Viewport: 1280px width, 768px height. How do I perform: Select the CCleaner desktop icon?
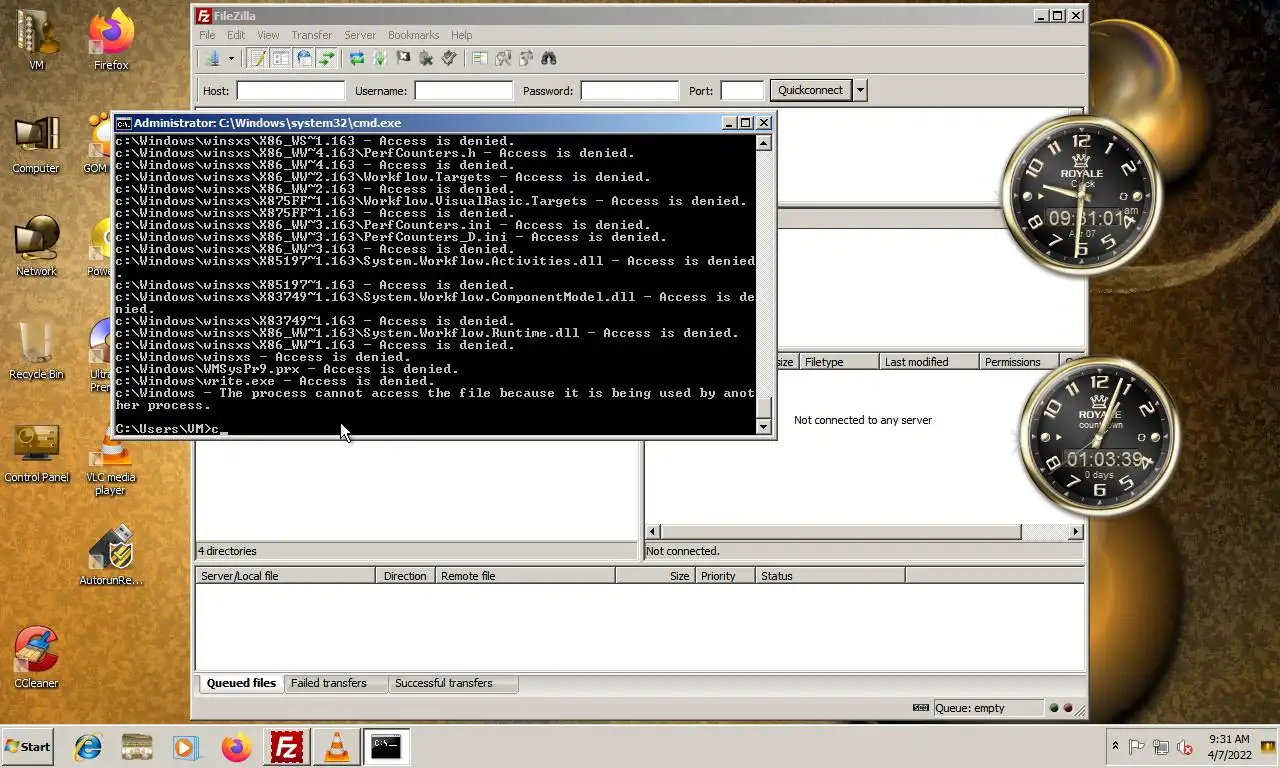point(36,658)
